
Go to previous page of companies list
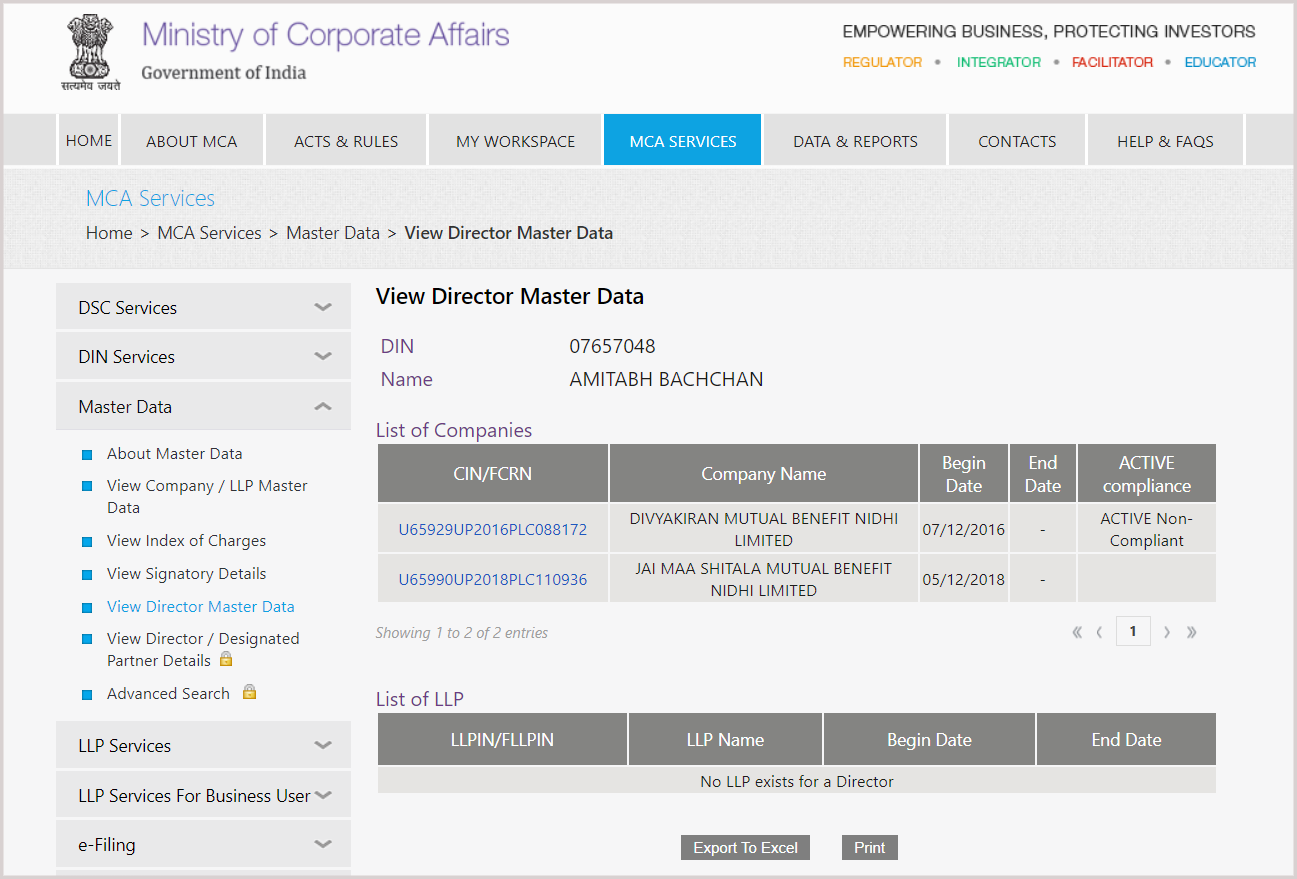click(1100, 632)
